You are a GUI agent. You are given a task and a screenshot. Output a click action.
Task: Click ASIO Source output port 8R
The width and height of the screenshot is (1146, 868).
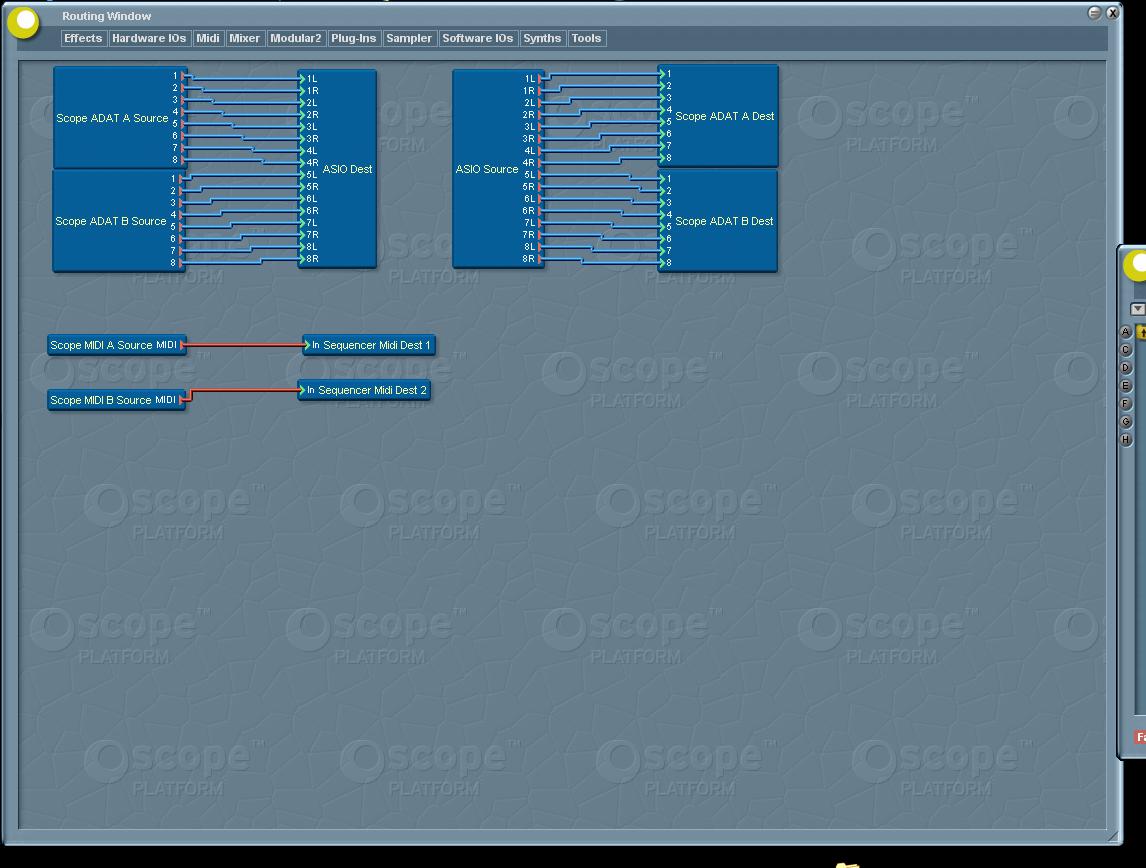(x=540, y=259)
